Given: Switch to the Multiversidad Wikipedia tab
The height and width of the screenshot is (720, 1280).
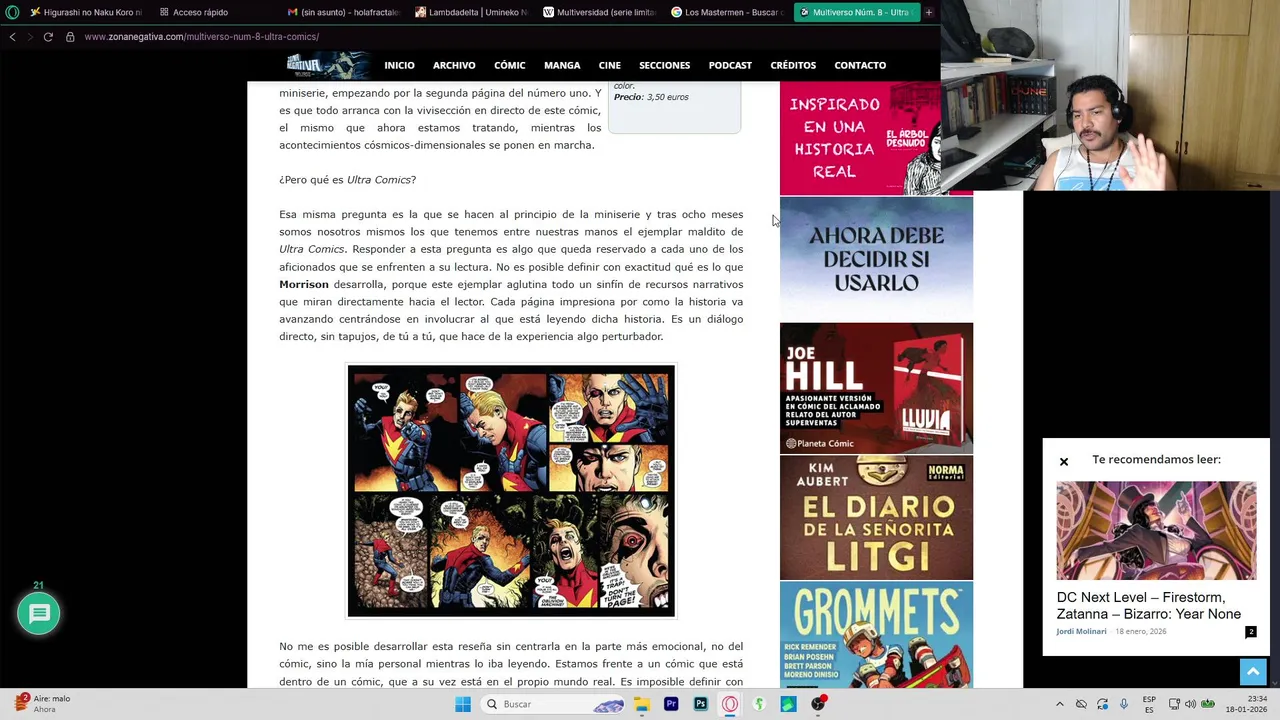Looking at the screenshot, I should pyautogui.click(x=598, y=12).
